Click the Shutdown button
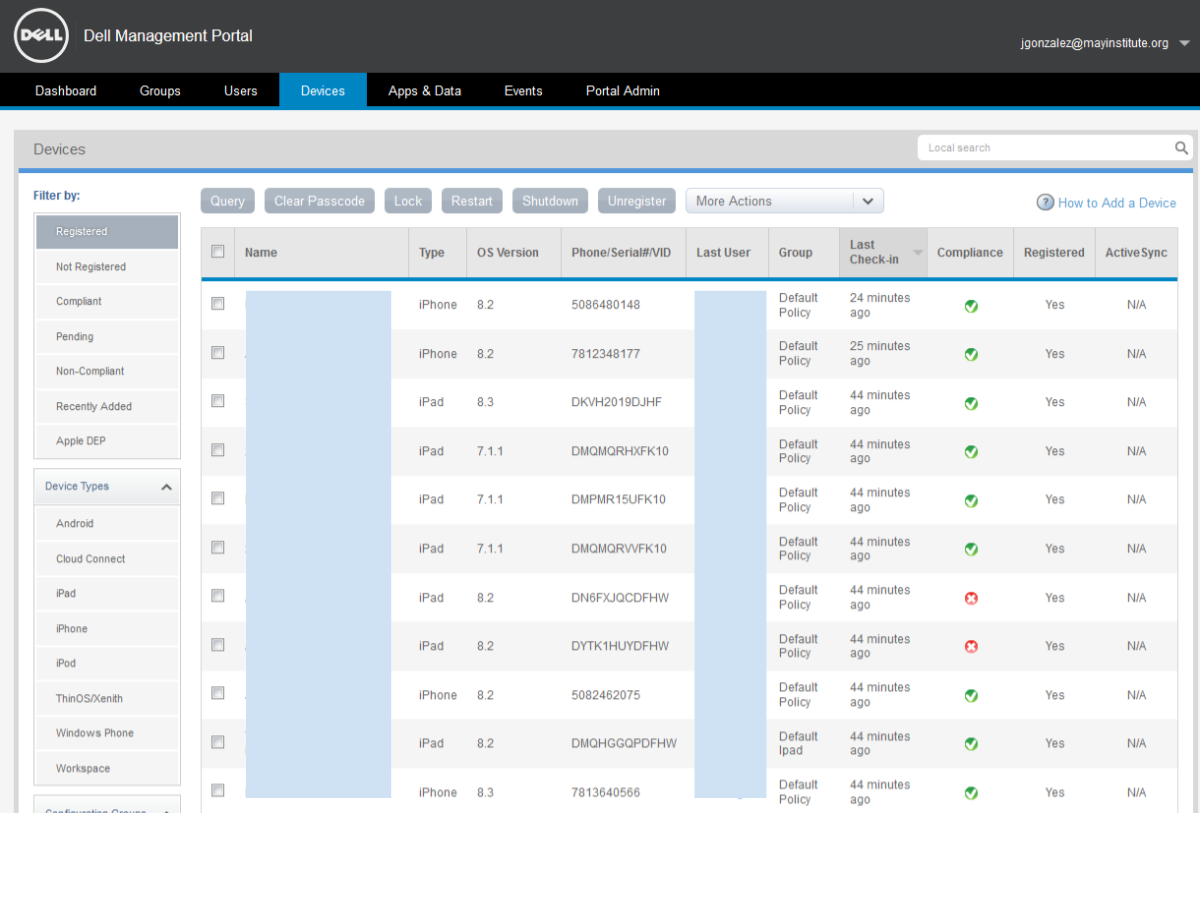Viewport: 1200px width, 900px height. (550, 201)
